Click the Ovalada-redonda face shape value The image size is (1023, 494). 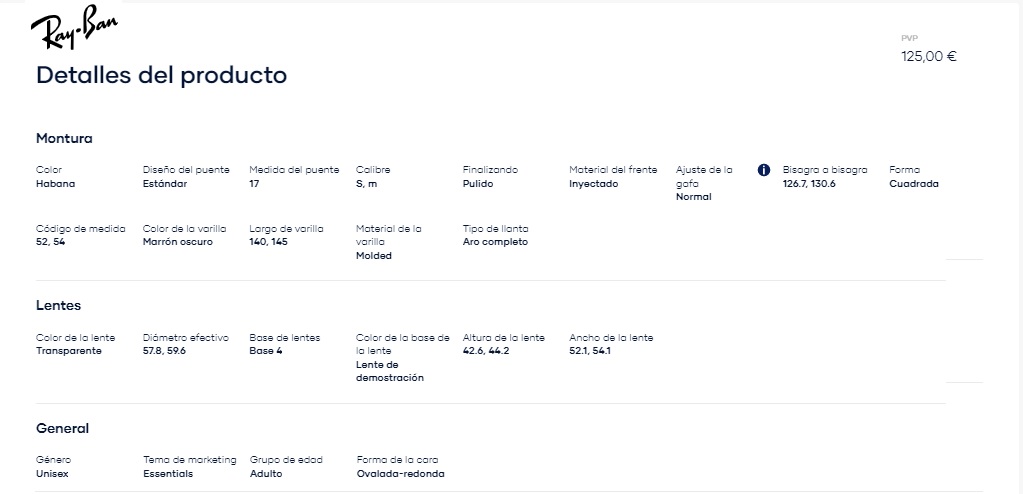(x=400, y=474)
